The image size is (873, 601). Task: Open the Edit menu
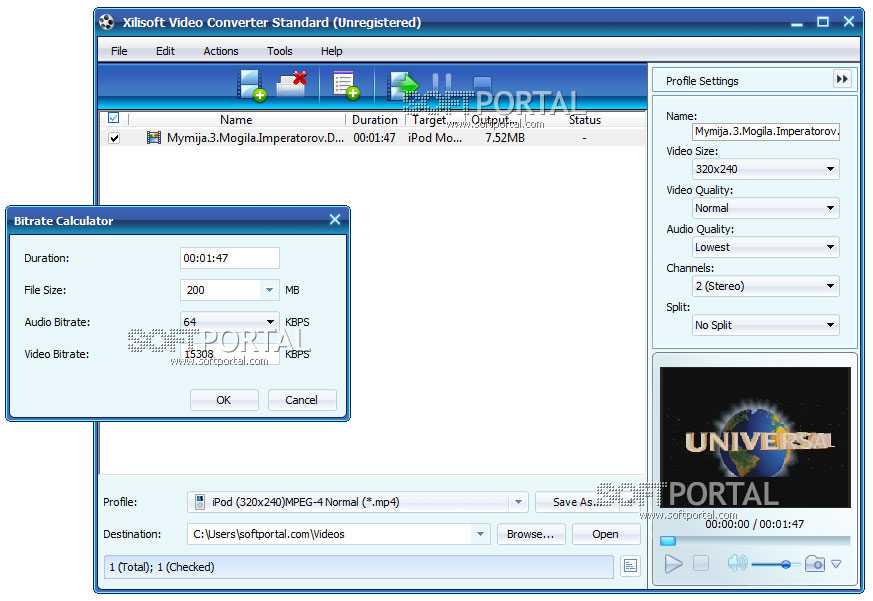165,51
